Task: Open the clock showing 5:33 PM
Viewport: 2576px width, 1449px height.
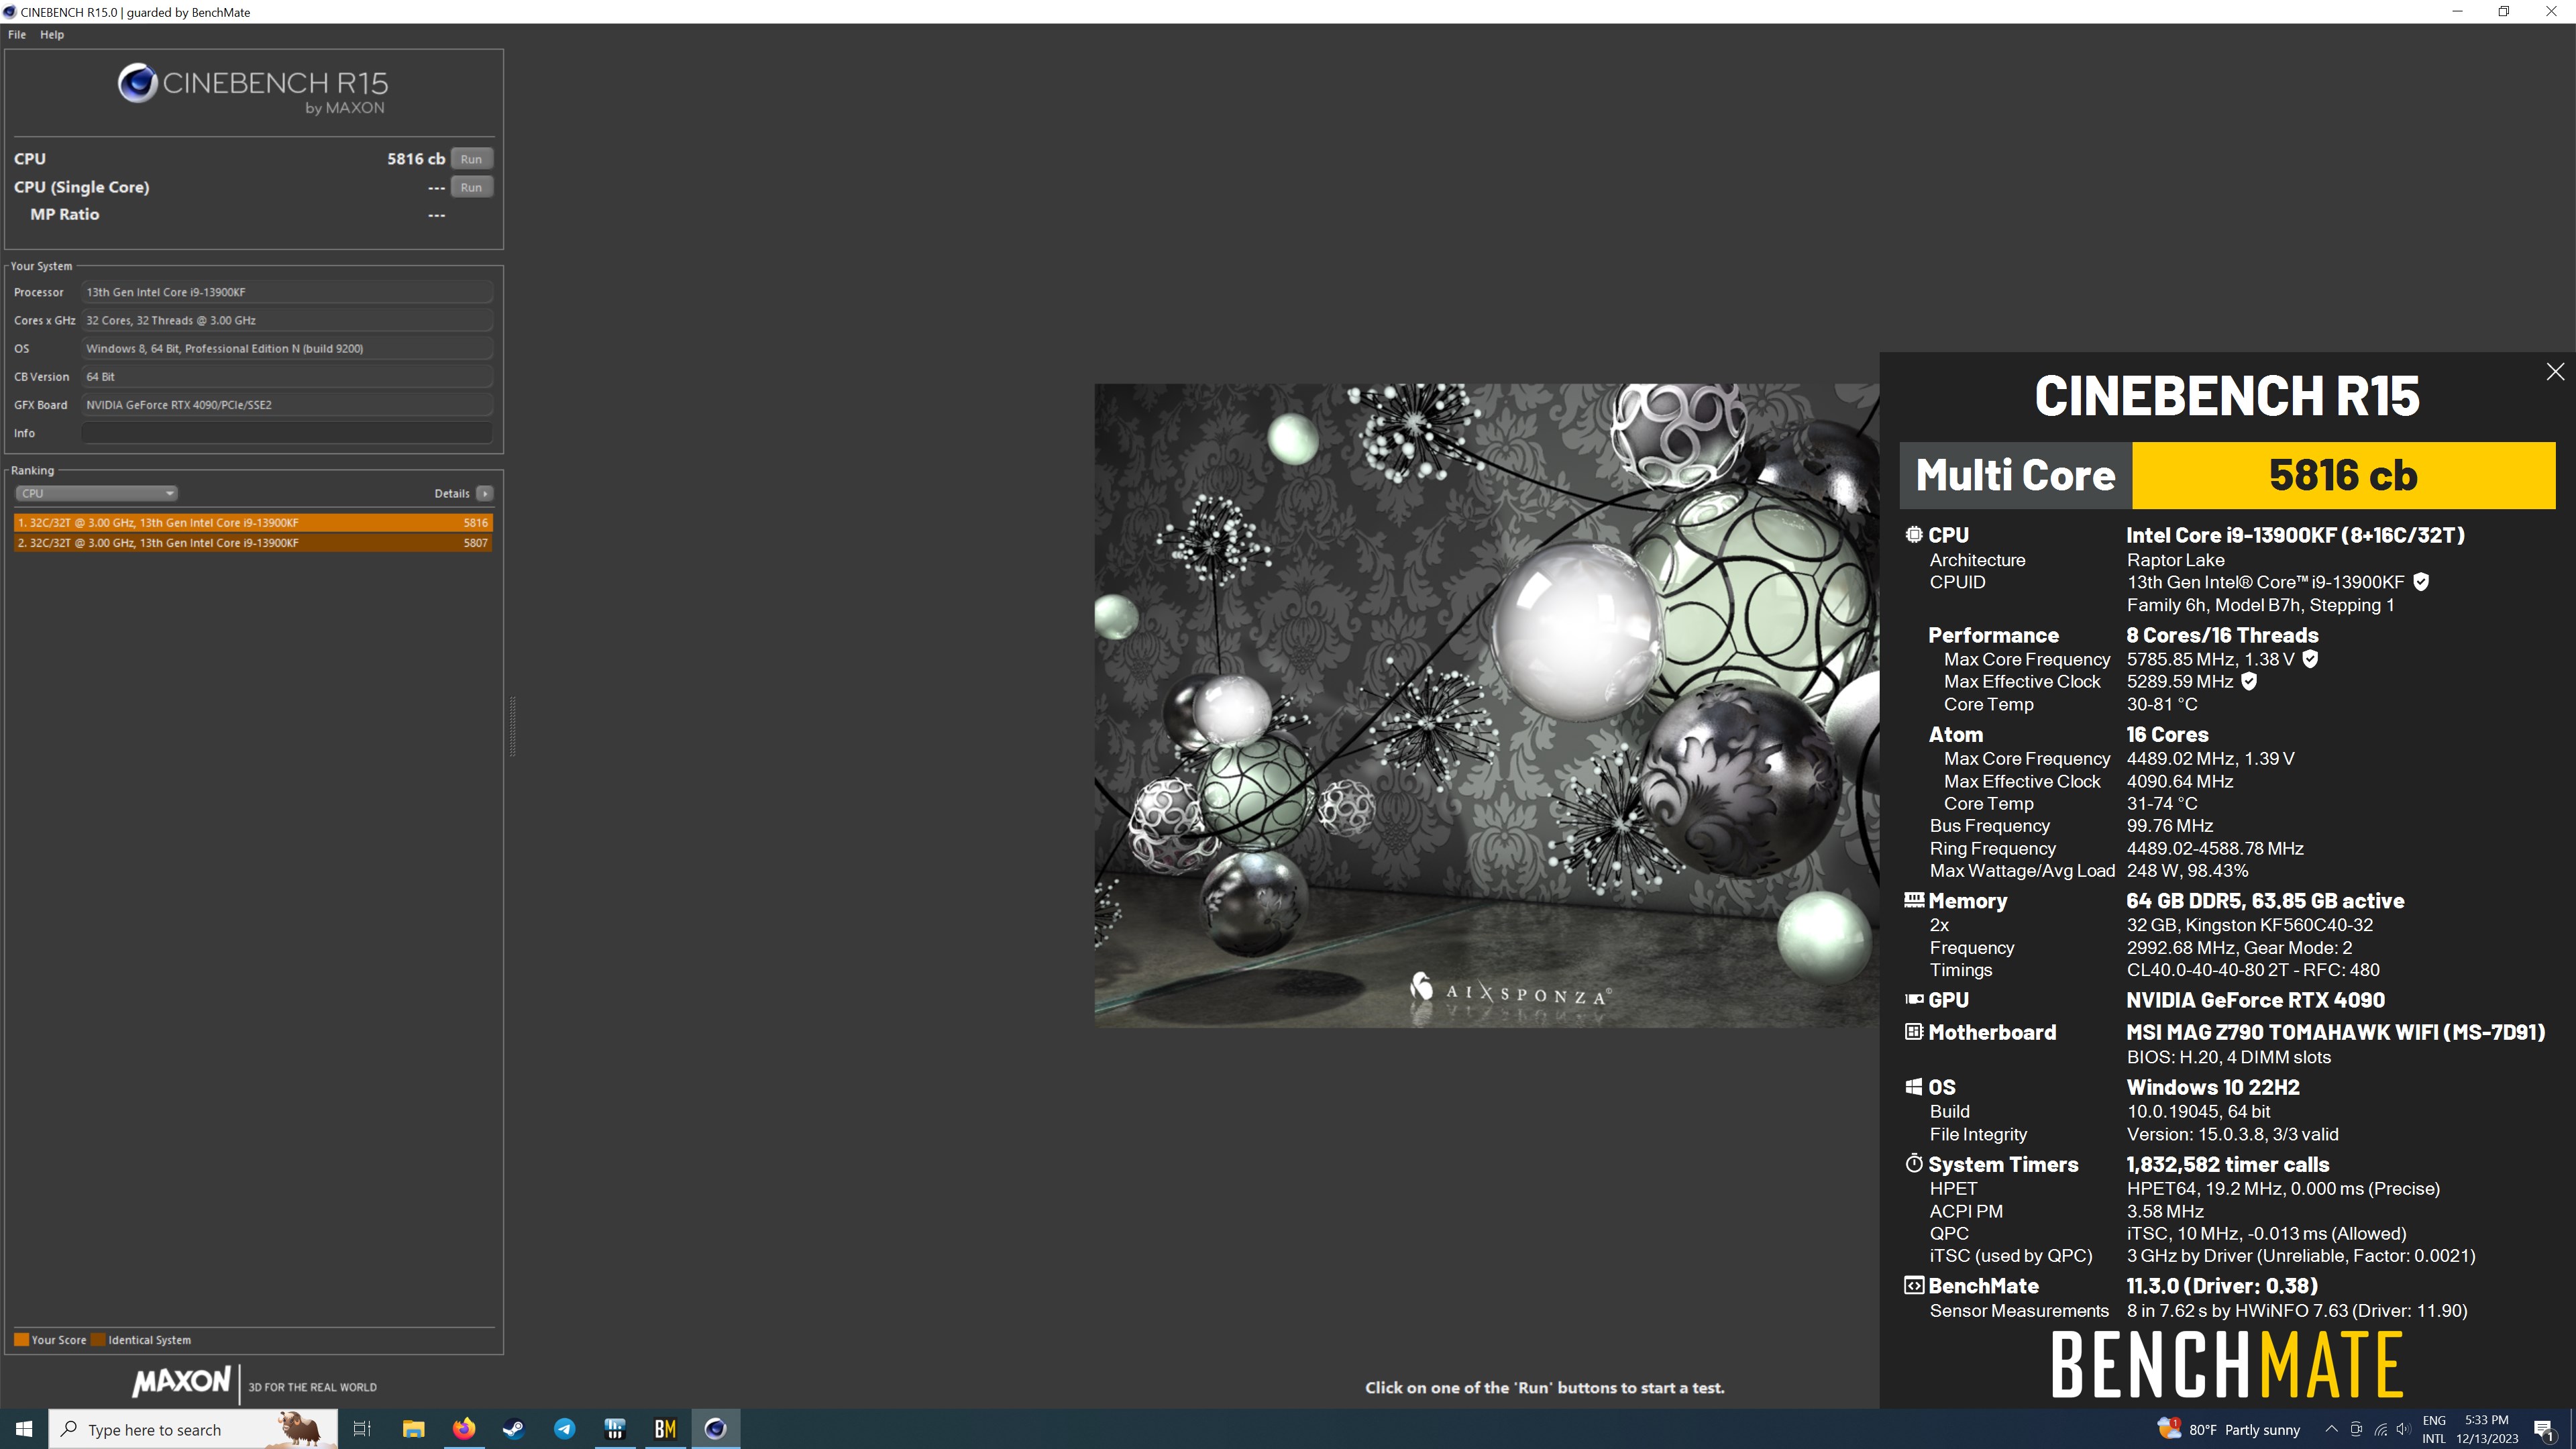Action: coord(2487,1429)
